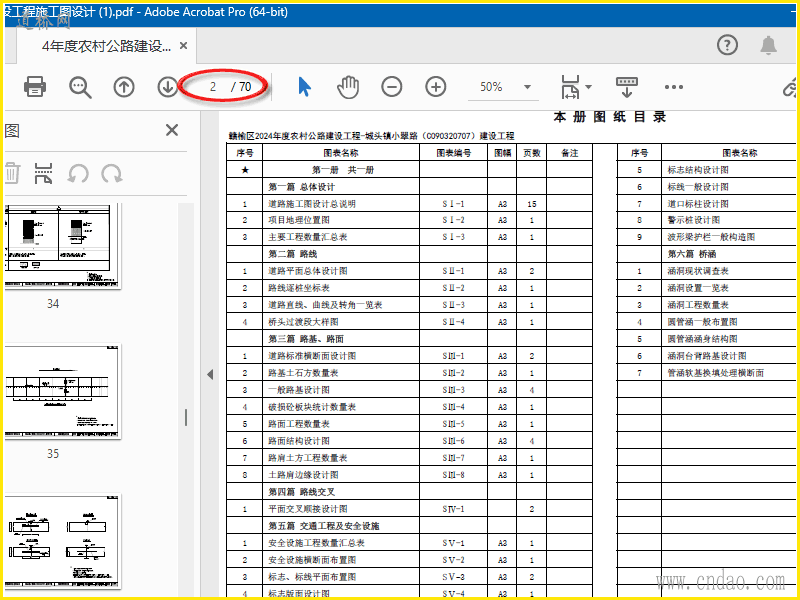Select page 35 thumbnail

[62, 391]
